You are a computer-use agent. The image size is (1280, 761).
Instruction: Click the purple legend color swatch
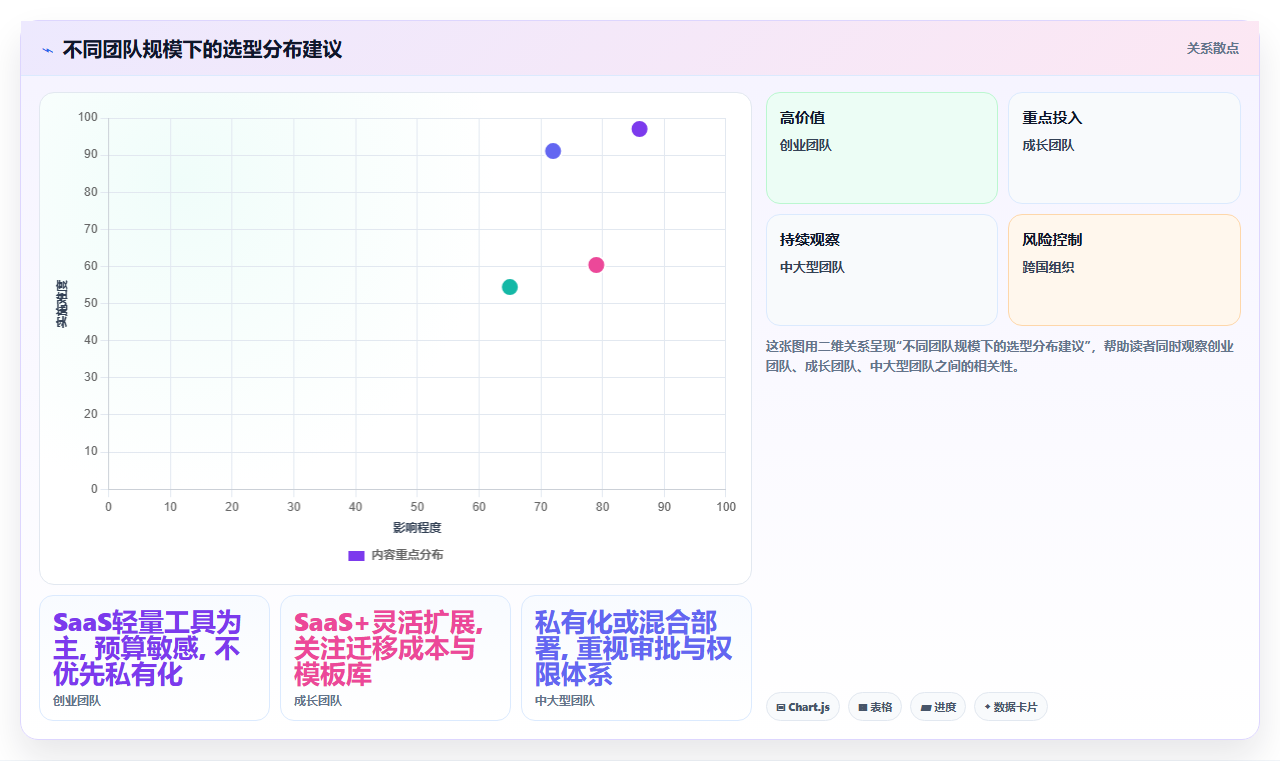click(x=356, y=555)
